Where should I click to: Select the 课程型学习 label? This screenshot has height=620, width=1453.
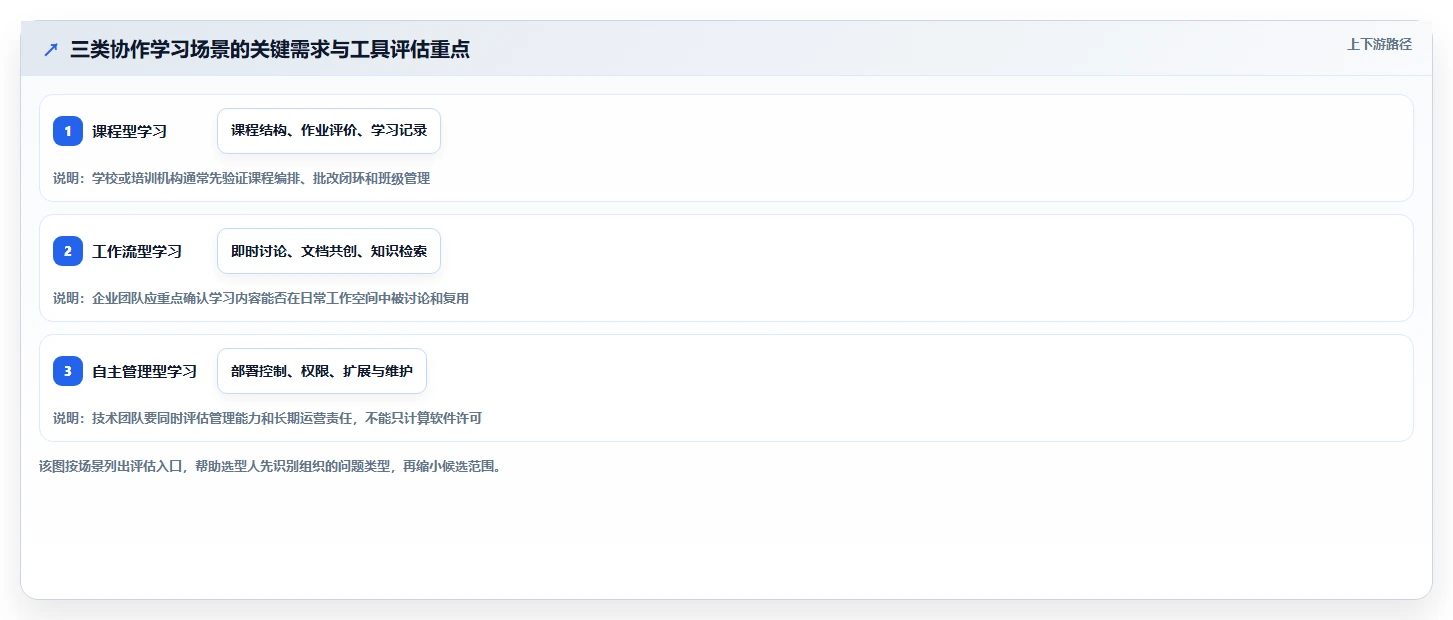[x=129, y=131]
